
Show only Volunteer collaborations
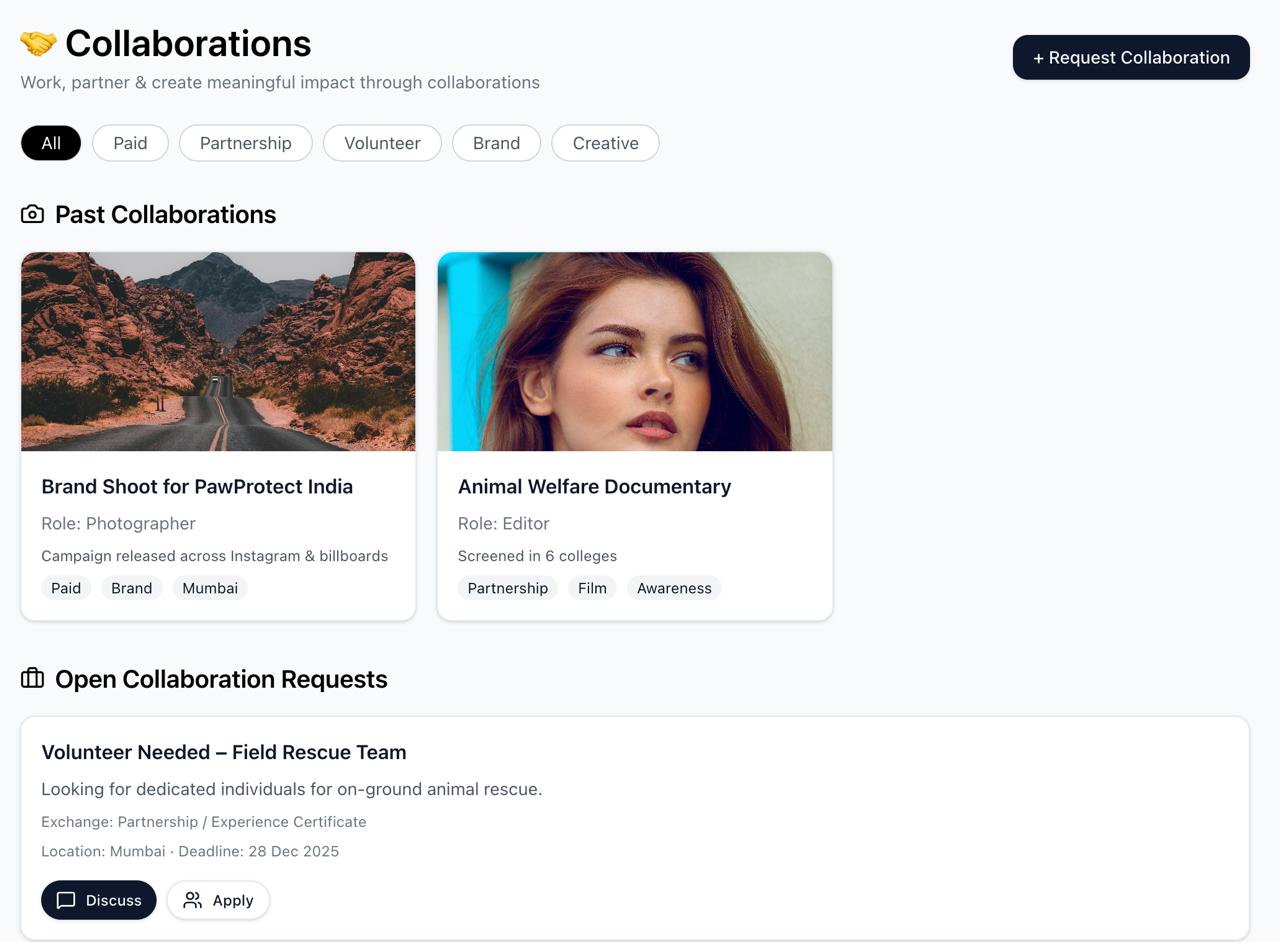[382, 143]
